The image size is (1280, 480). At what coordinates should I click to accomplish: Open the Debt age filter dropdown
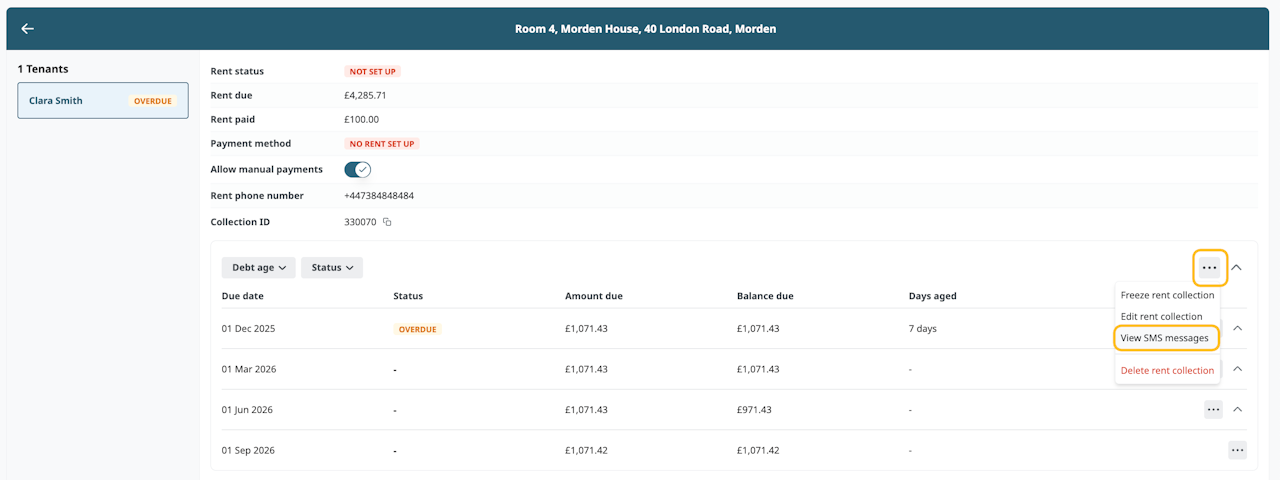(x=259, y=268)
